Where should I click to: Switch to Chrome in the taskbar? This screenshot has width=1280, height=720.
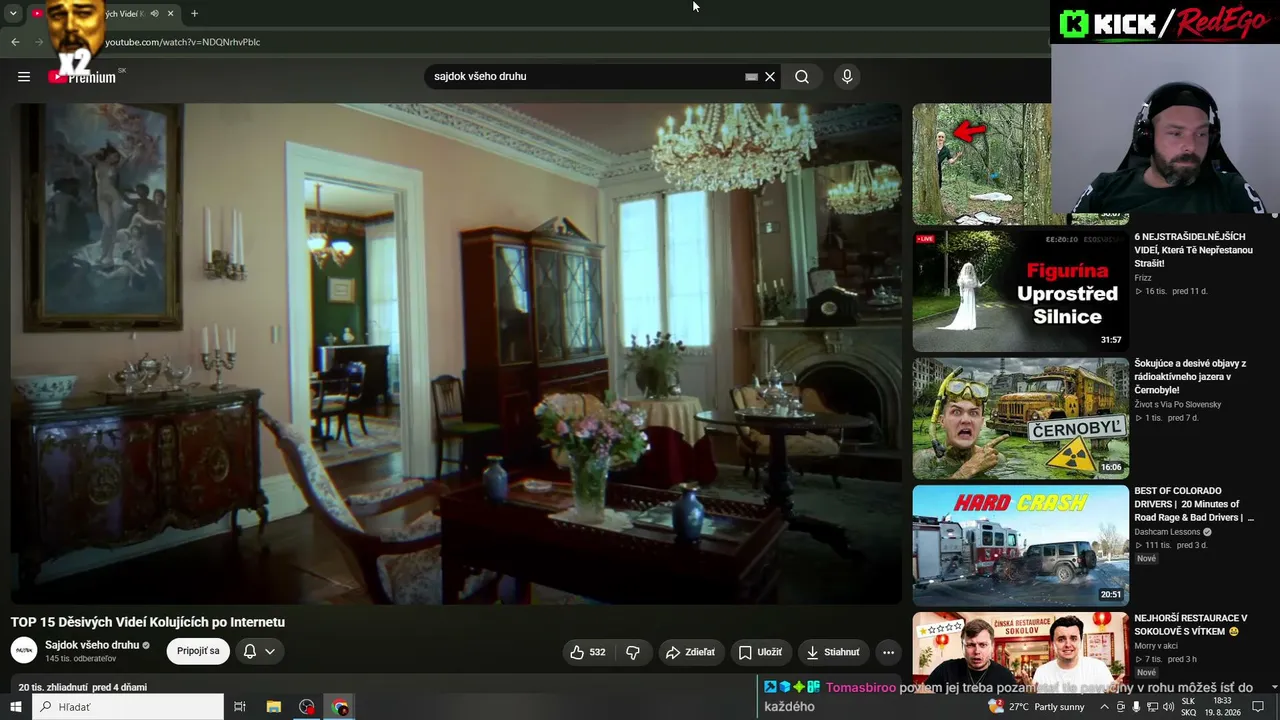point(341,707)
